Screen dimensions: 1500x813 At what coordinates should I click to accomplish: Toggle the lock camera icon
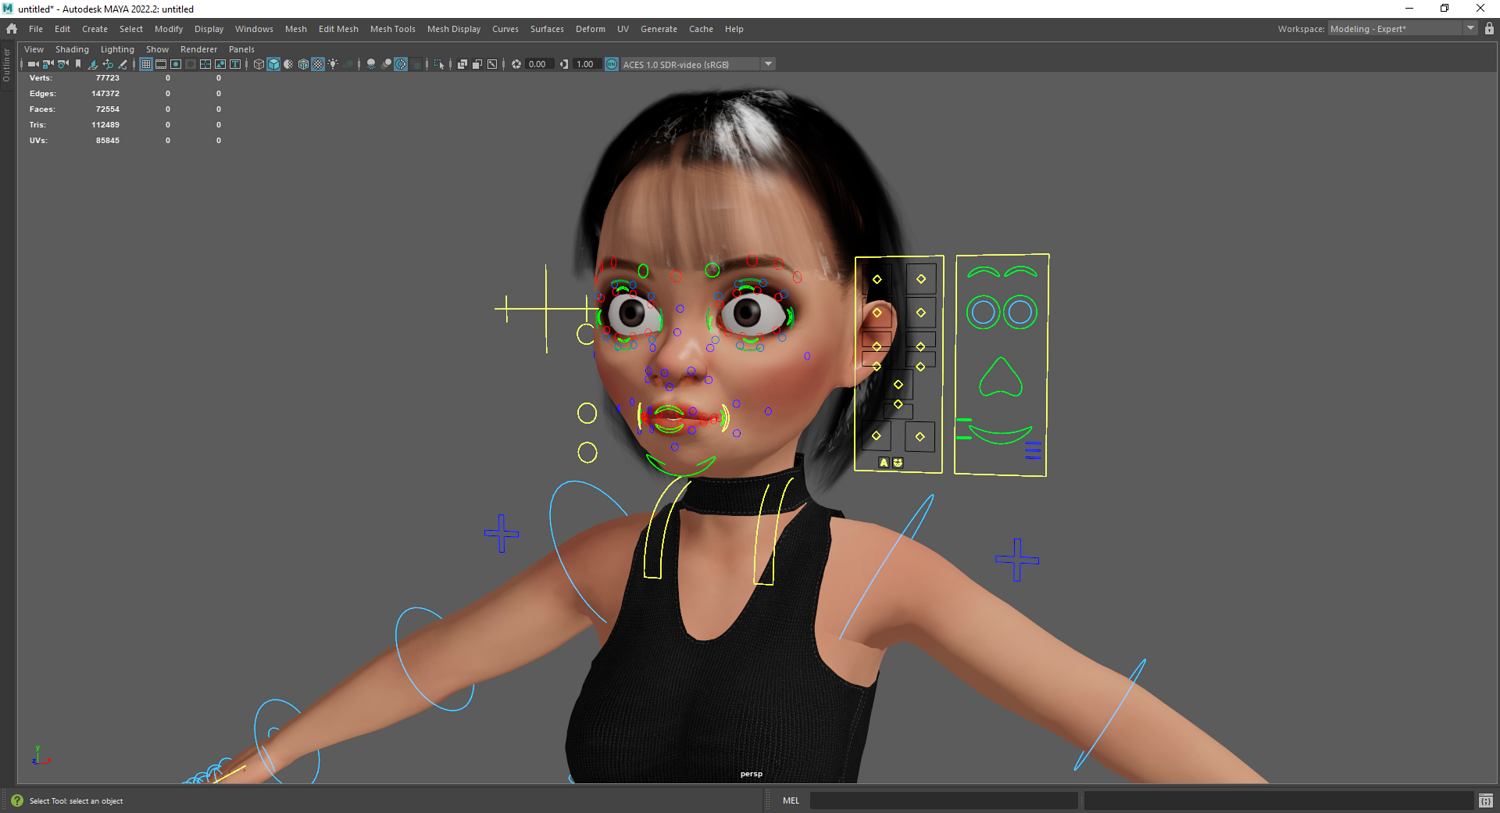[x=48, y=64]
